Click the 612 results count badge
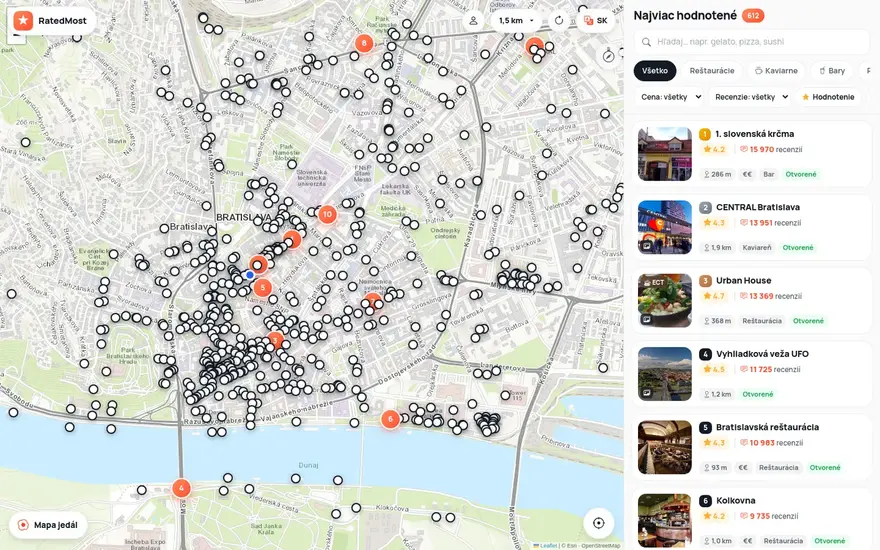Image resolution: width=880 pixels, height=550 pixels. tap(753, 16)
